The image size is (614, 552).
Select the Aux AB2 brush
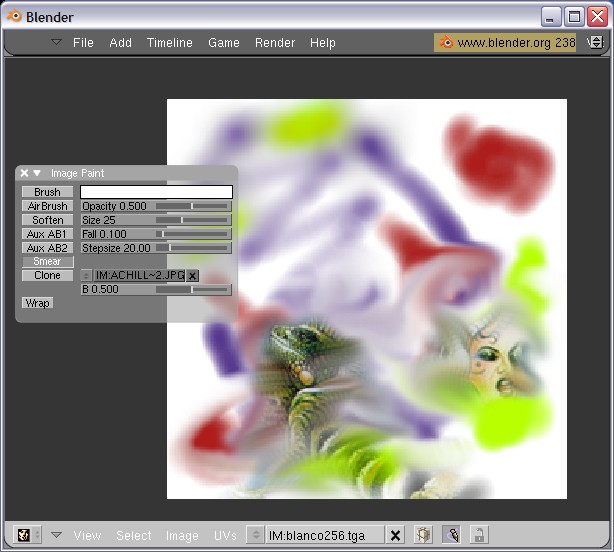(47, 248)
